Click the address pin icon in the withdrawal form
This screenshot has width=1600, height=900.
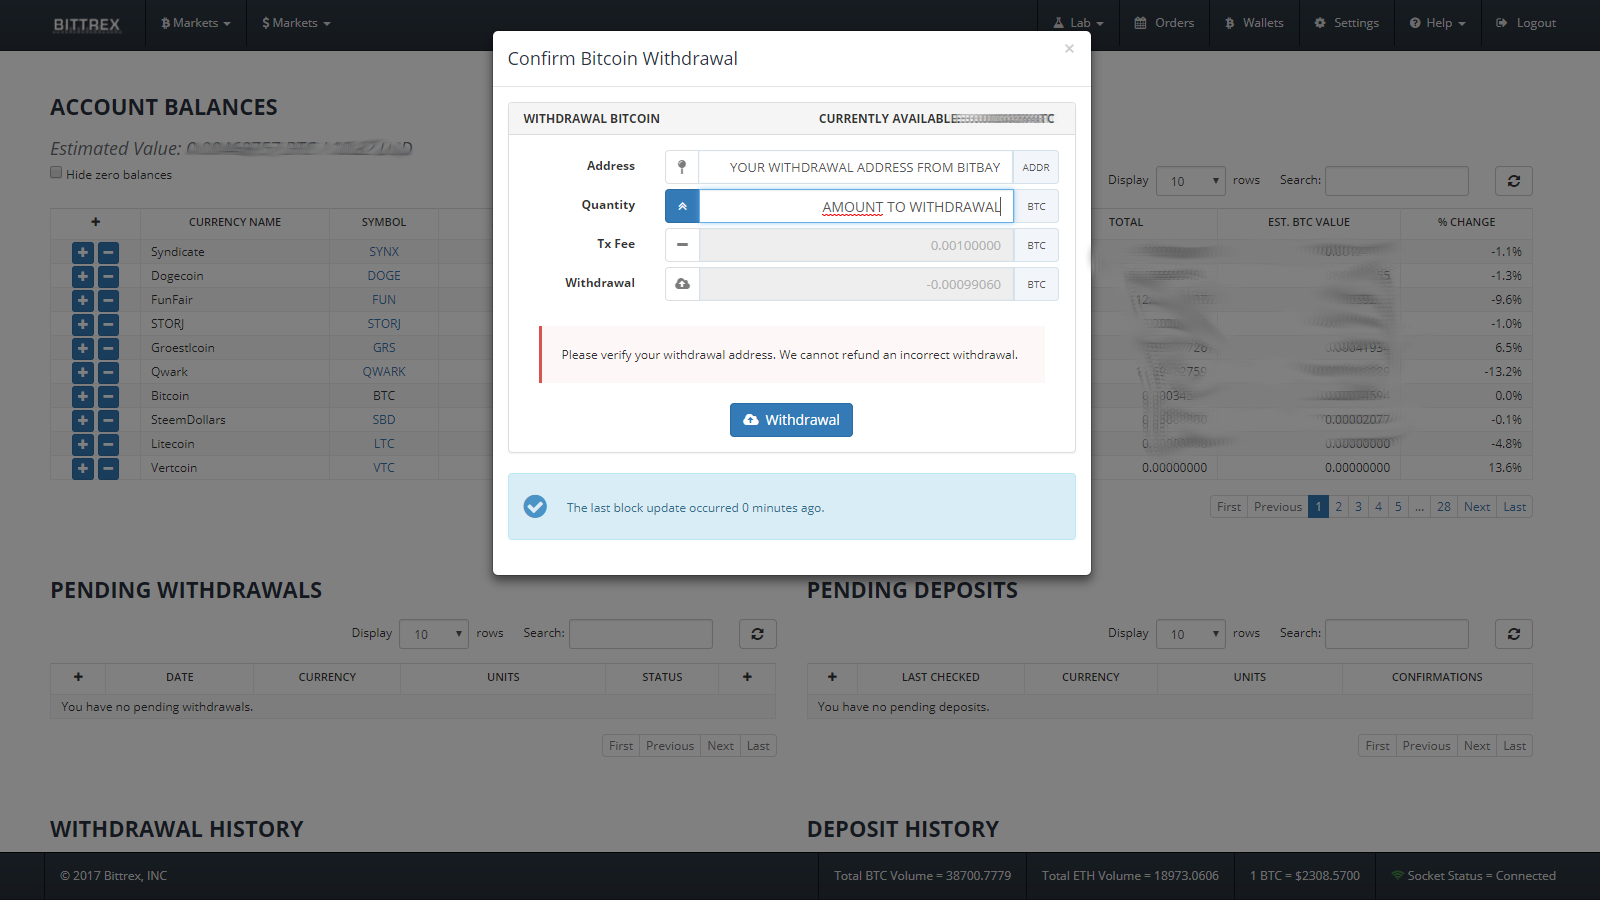(x=682, y=167)
